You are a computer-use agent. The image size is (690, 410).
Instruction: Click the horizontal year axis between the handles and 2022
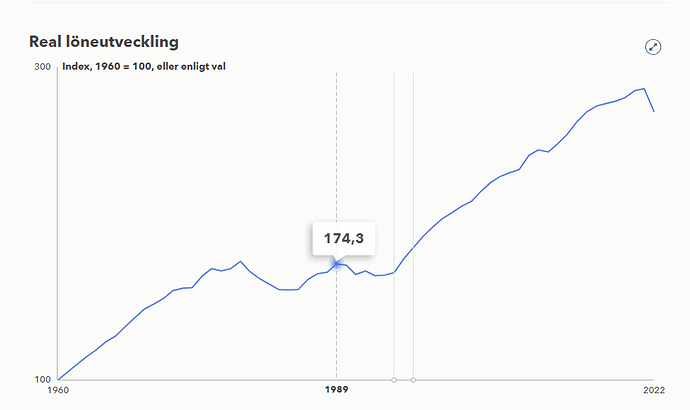pos(530,380)
